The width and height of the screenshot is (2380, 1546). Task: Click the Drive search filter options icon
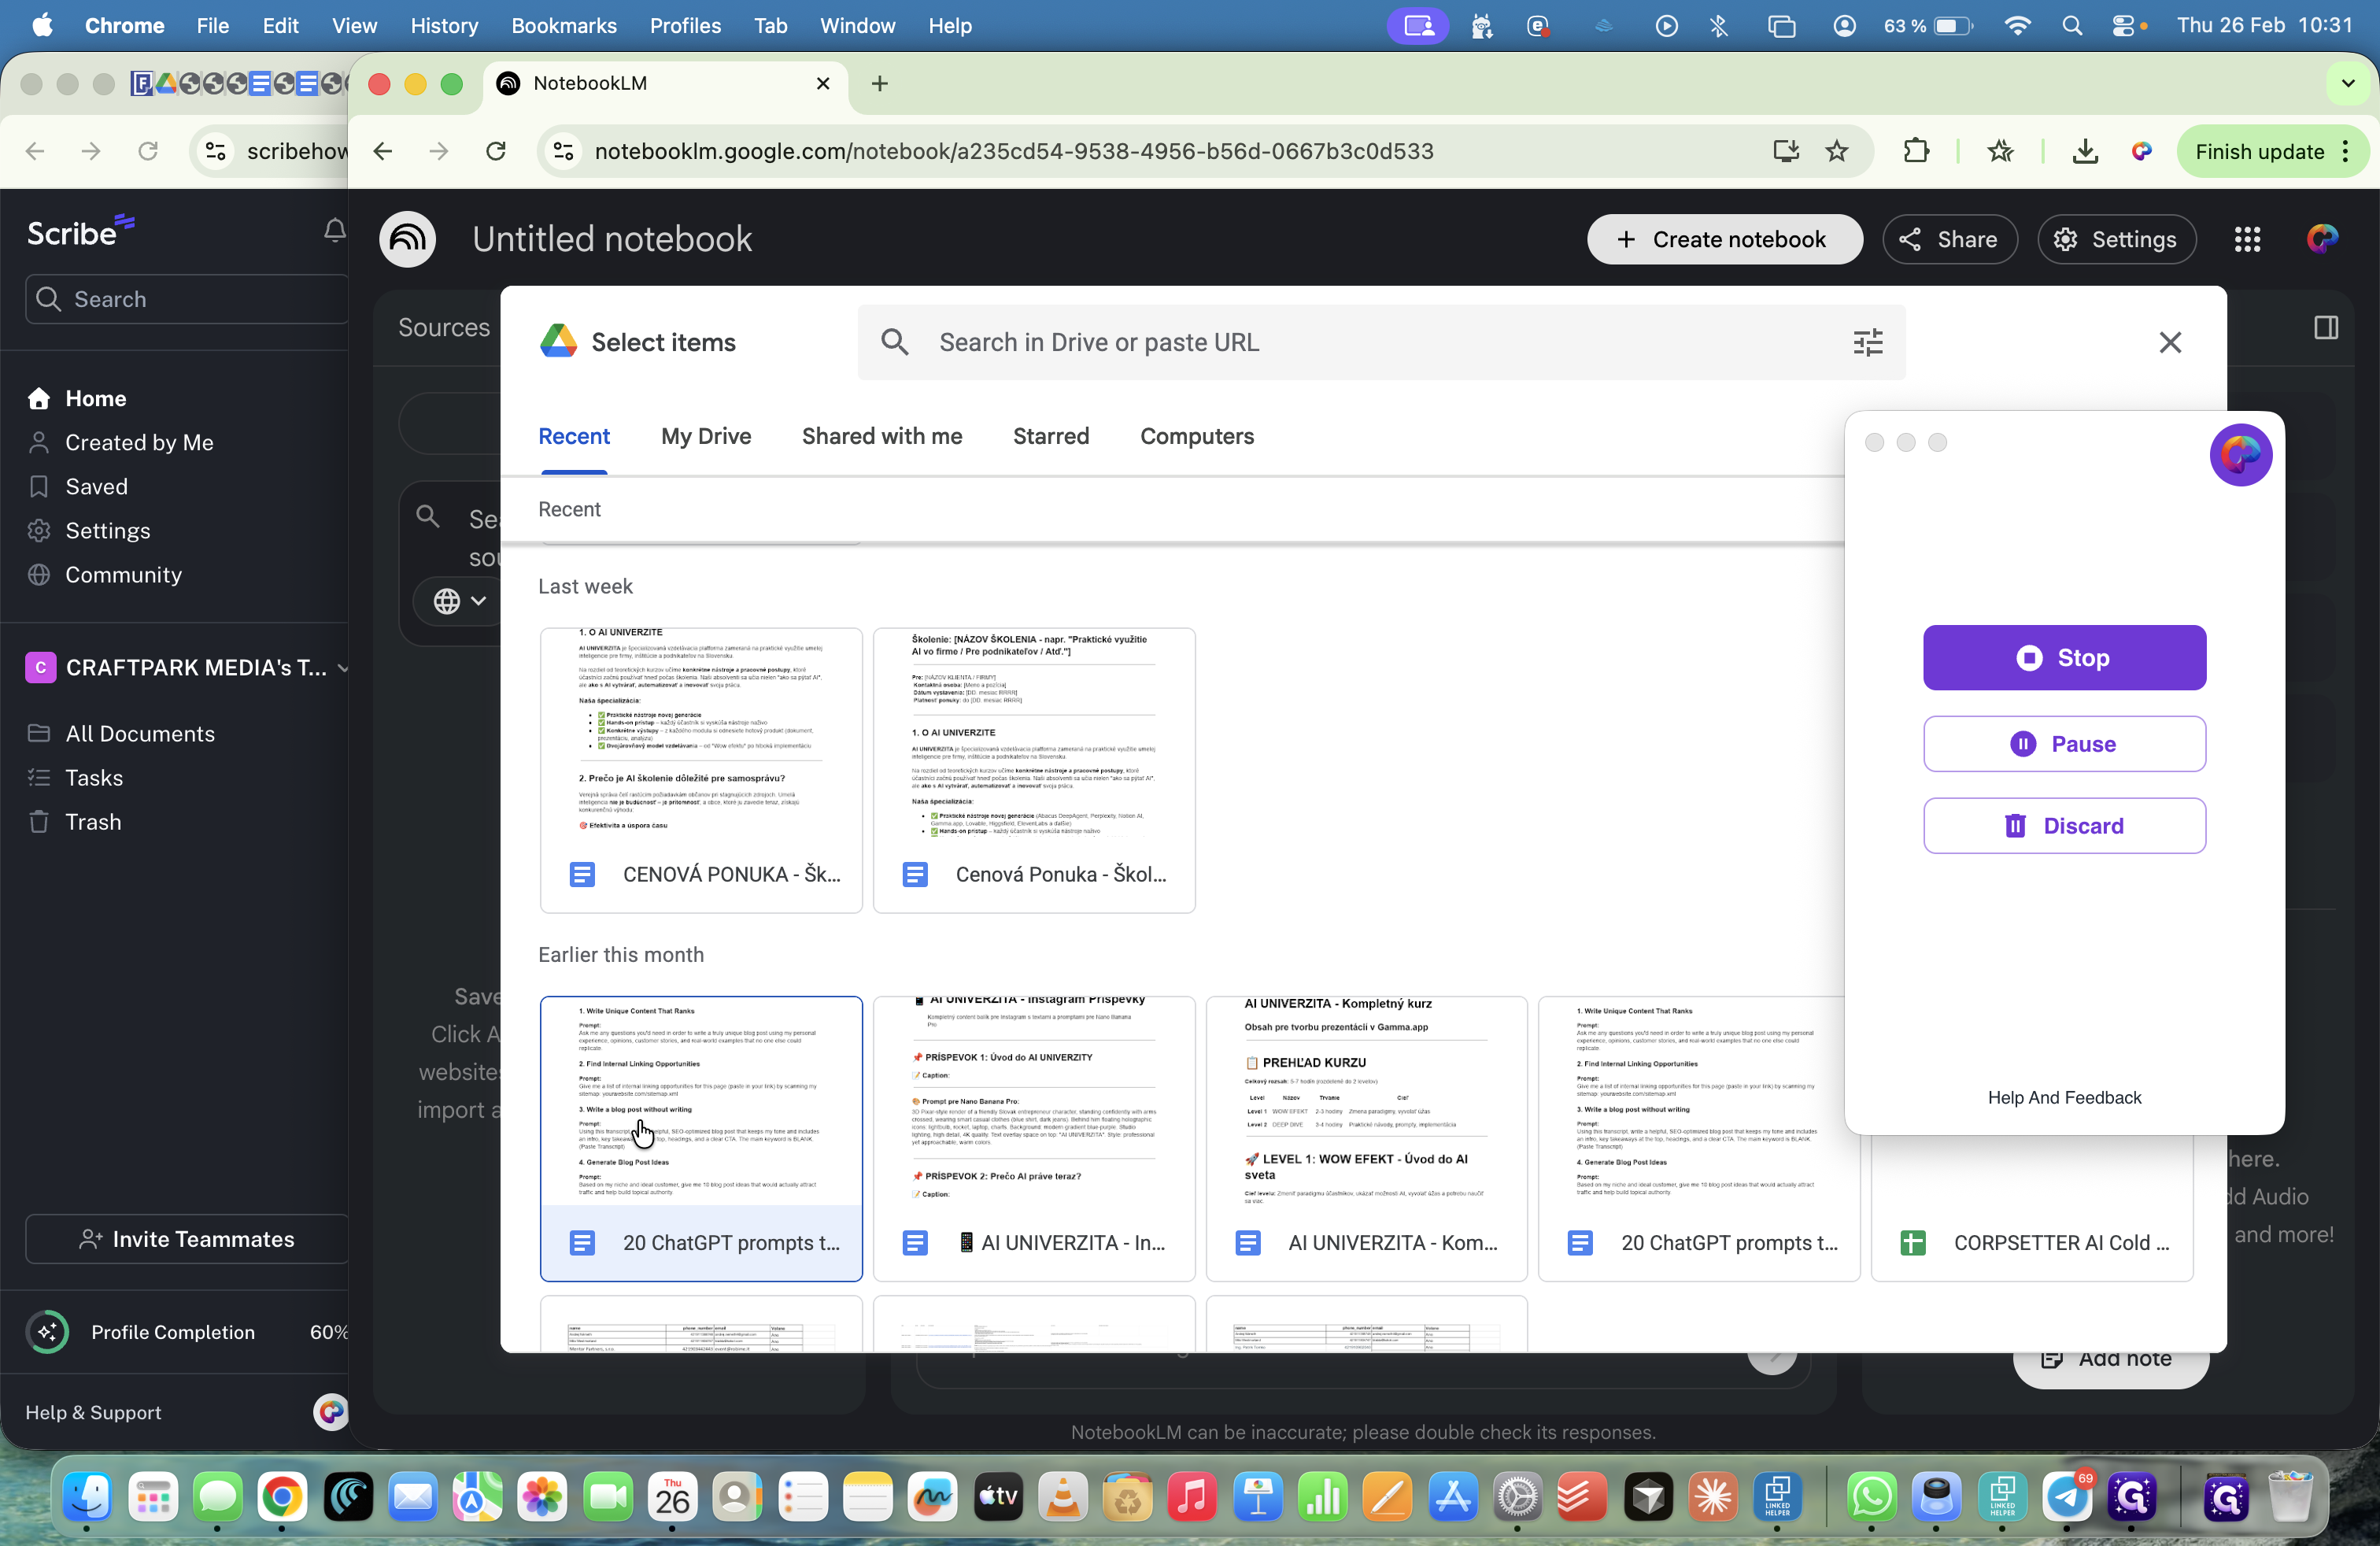pyautogui.click(x=1867, y=342)
